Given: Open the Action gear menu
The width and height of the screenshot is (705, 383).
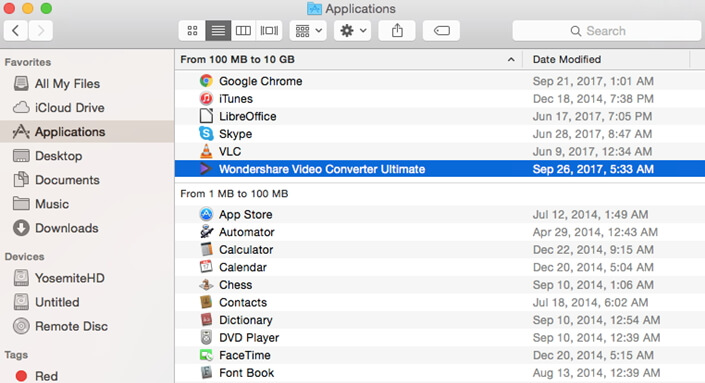Looking at the screenshot, I should click(352, 31).
